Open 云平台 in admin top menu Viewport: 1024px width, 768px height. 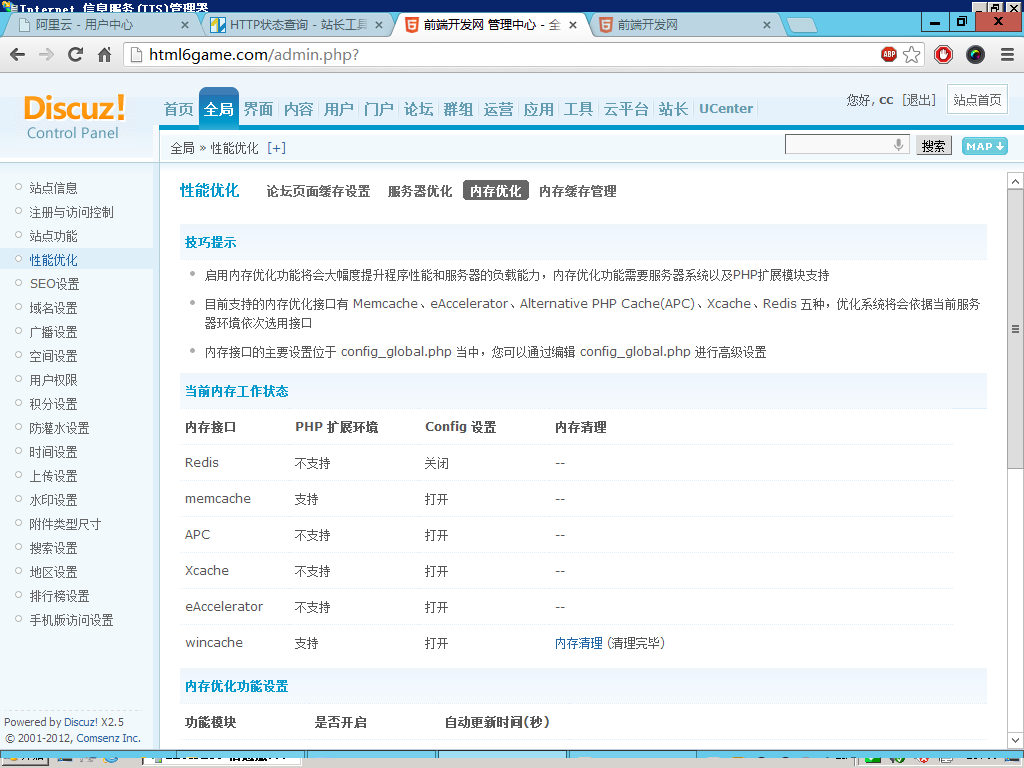click(626, 109)
